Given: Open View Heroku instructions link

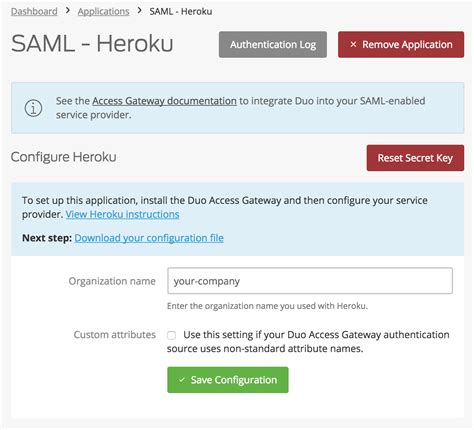Looking at the screenshot, I should click(x=122, y=214).
